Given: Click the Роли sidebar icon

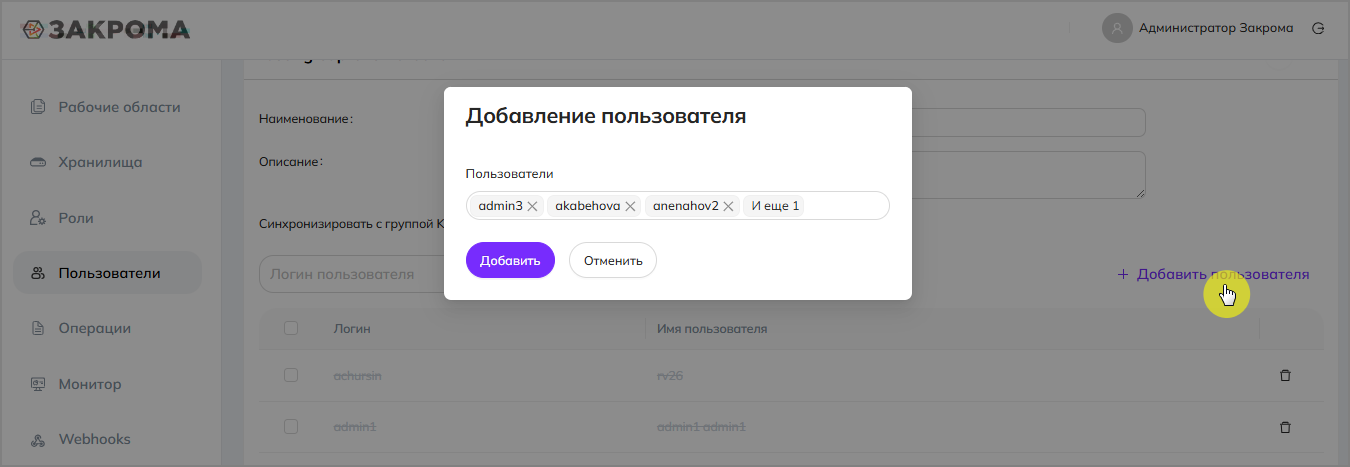Looking at the screenshot, I should coord(38,217).
